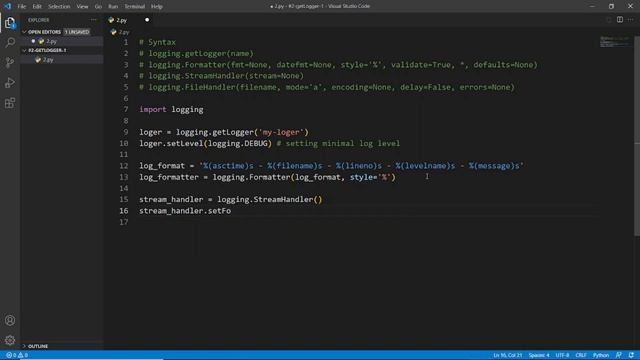
Task: Open the Search view in activity bar
Action: 10,42
